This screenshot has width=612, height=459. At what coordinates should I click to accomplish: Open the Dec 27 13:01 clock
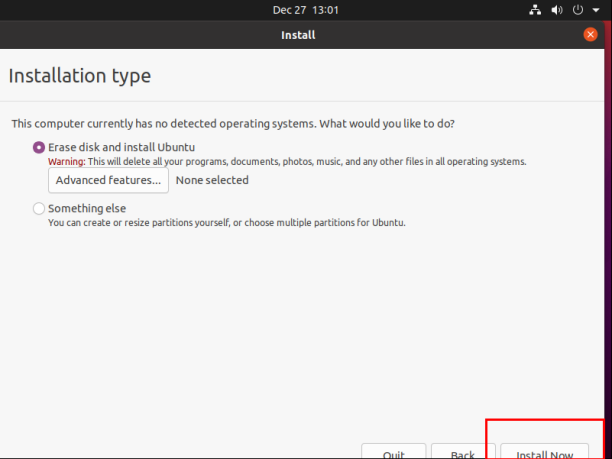click(x=306, y=10)
